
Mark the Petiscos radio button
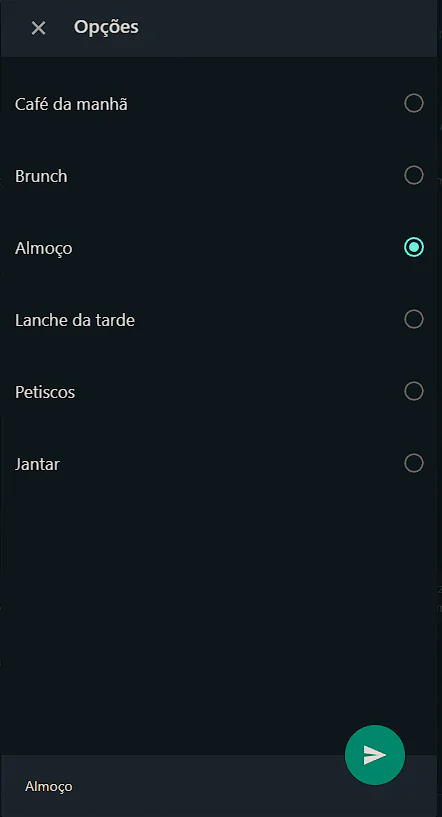coord(414,391)
